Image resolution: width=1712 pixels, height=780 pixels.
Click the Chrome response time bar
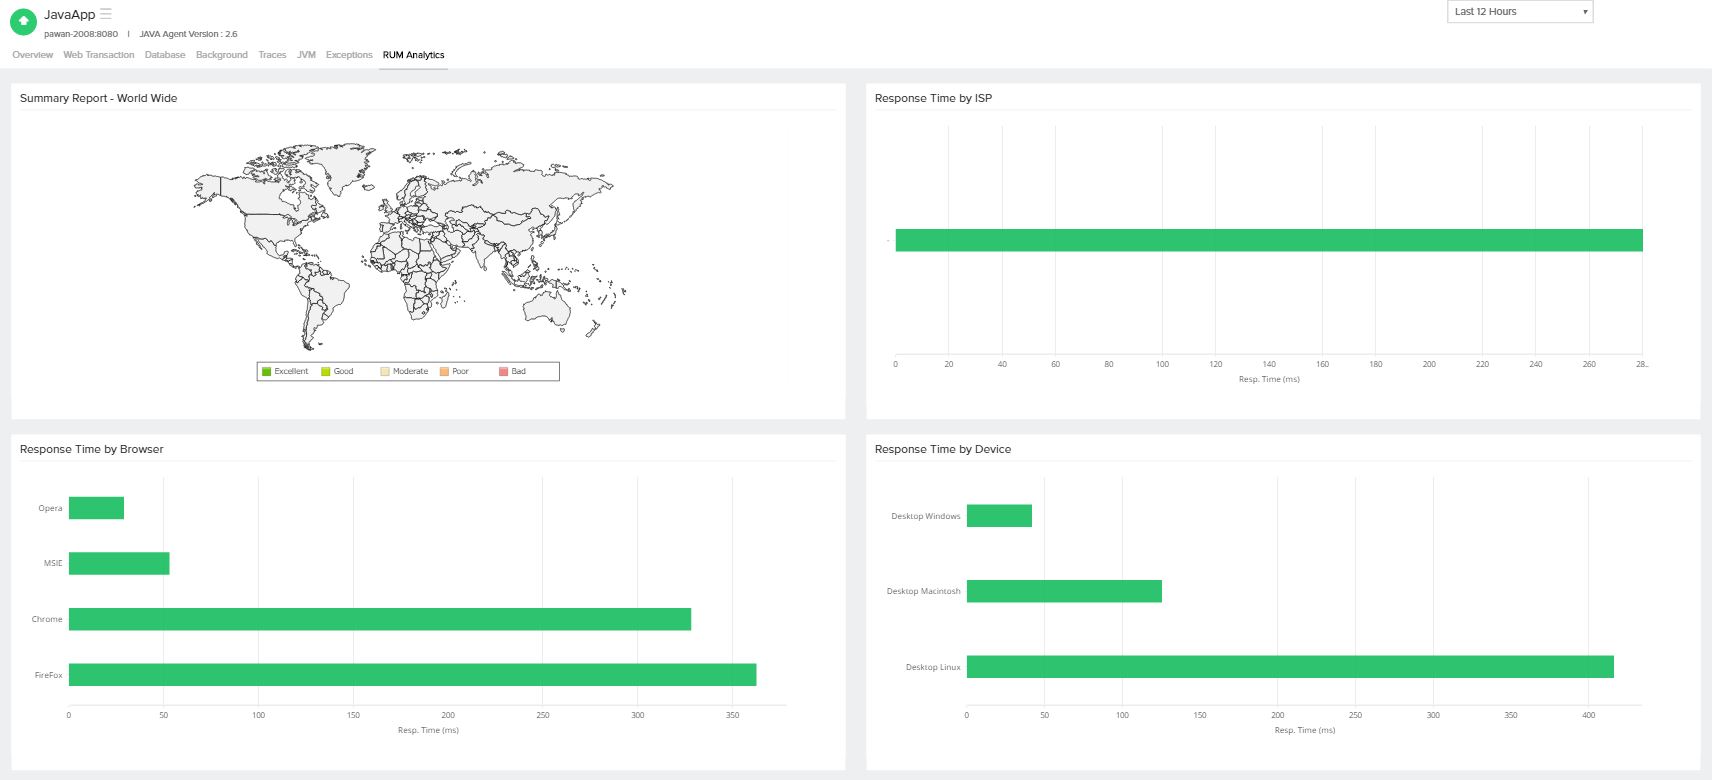(x=380, y=619)
